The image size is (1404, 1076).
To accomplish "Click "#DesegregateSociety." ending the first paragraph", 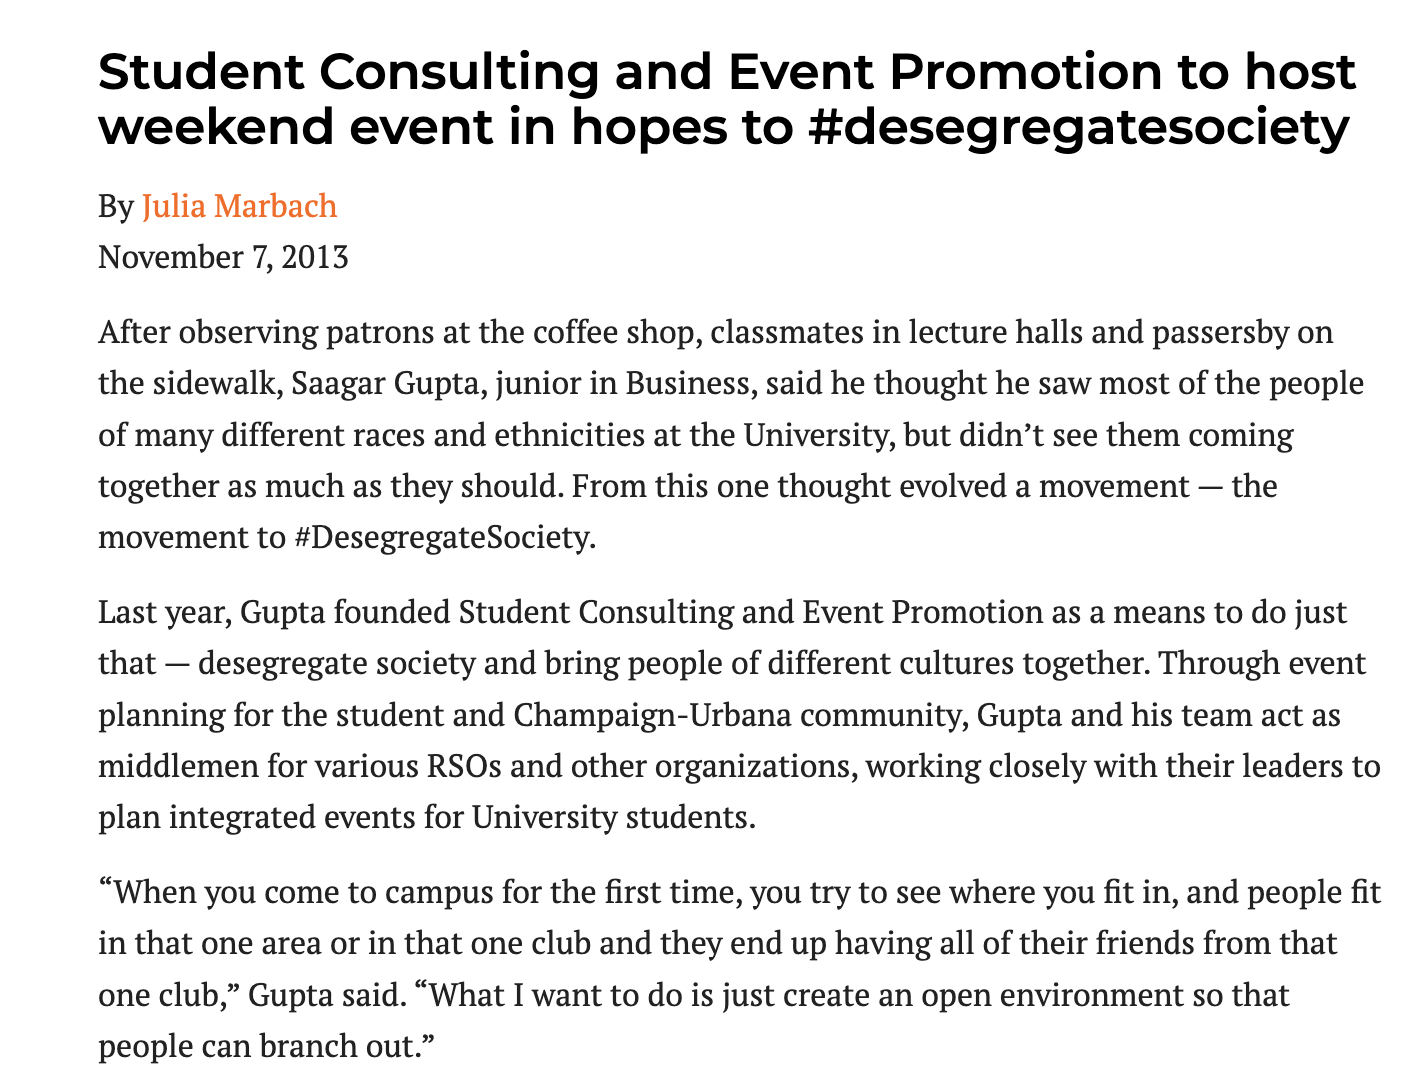I will coord(445,537).
